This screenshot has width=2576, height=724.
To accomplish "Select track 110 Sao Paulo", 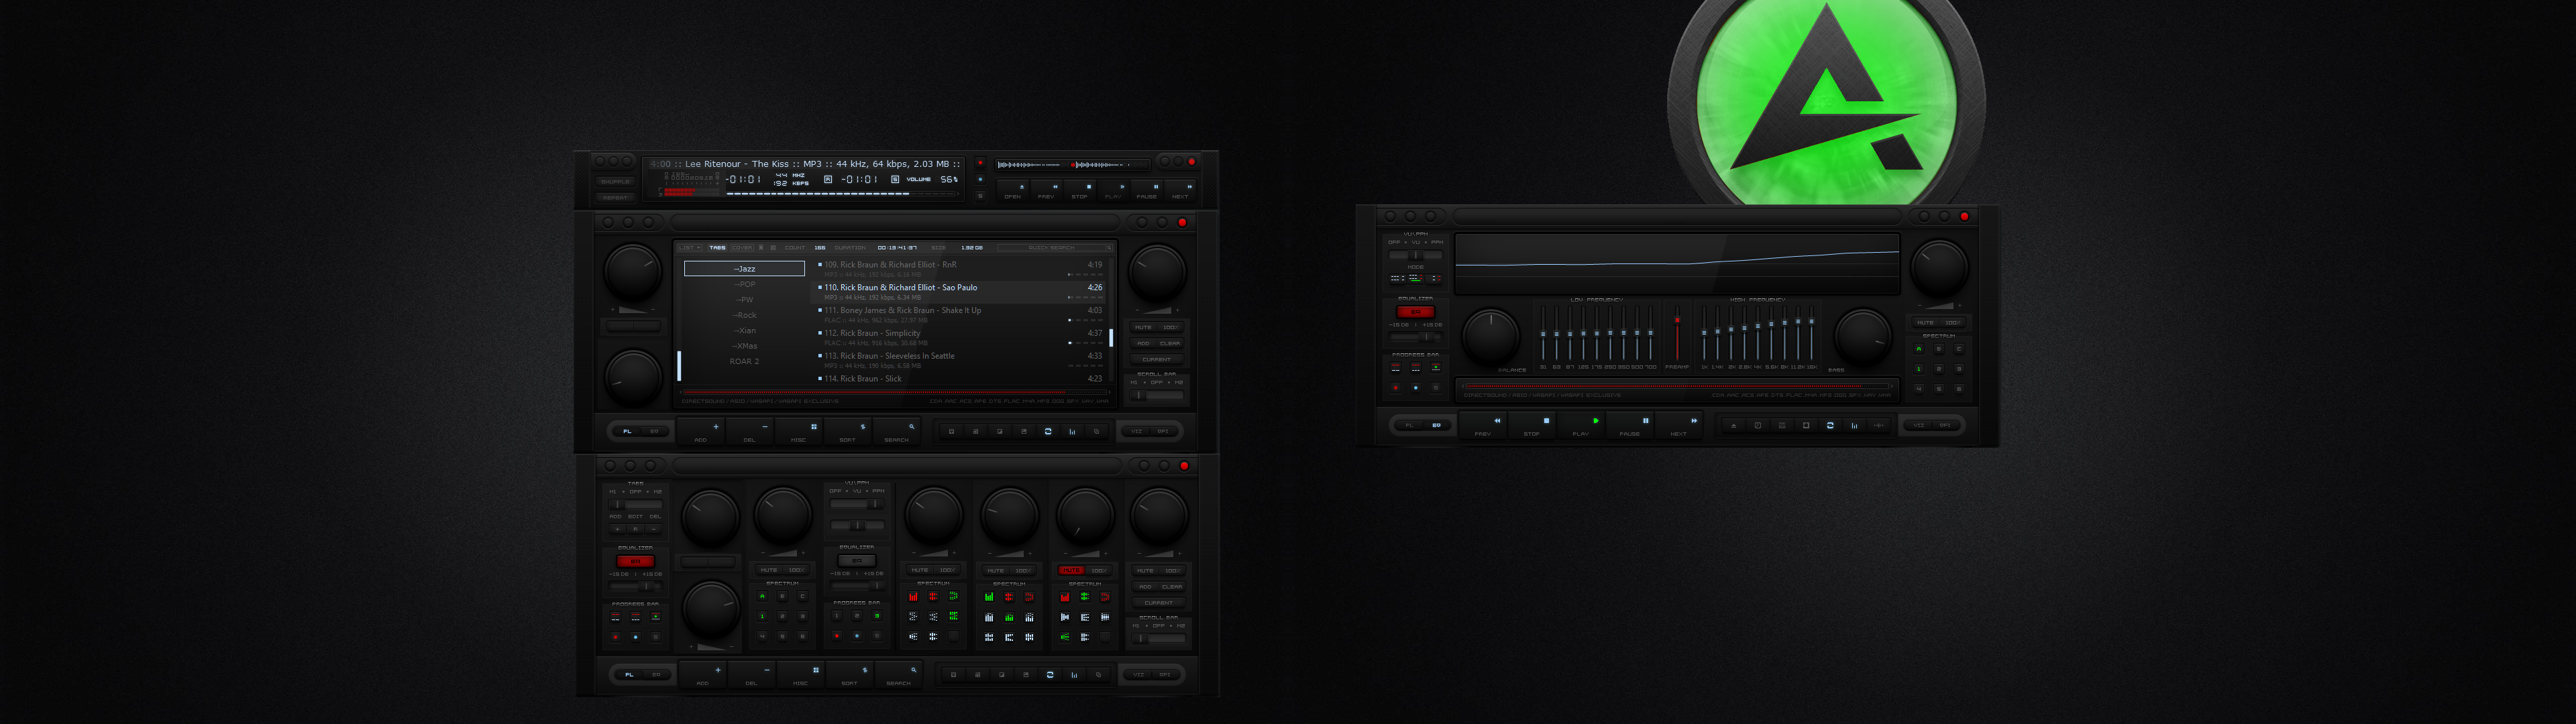I will (958, 293).
